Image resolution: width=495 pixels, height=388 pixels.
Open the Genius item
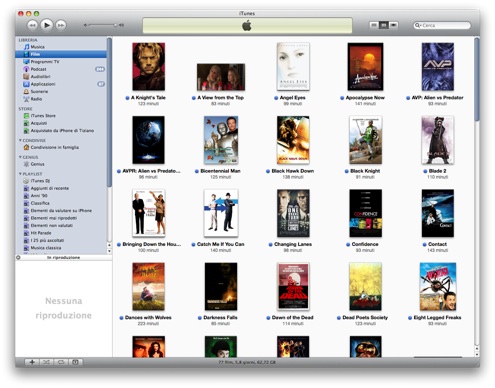pos(37,164)
